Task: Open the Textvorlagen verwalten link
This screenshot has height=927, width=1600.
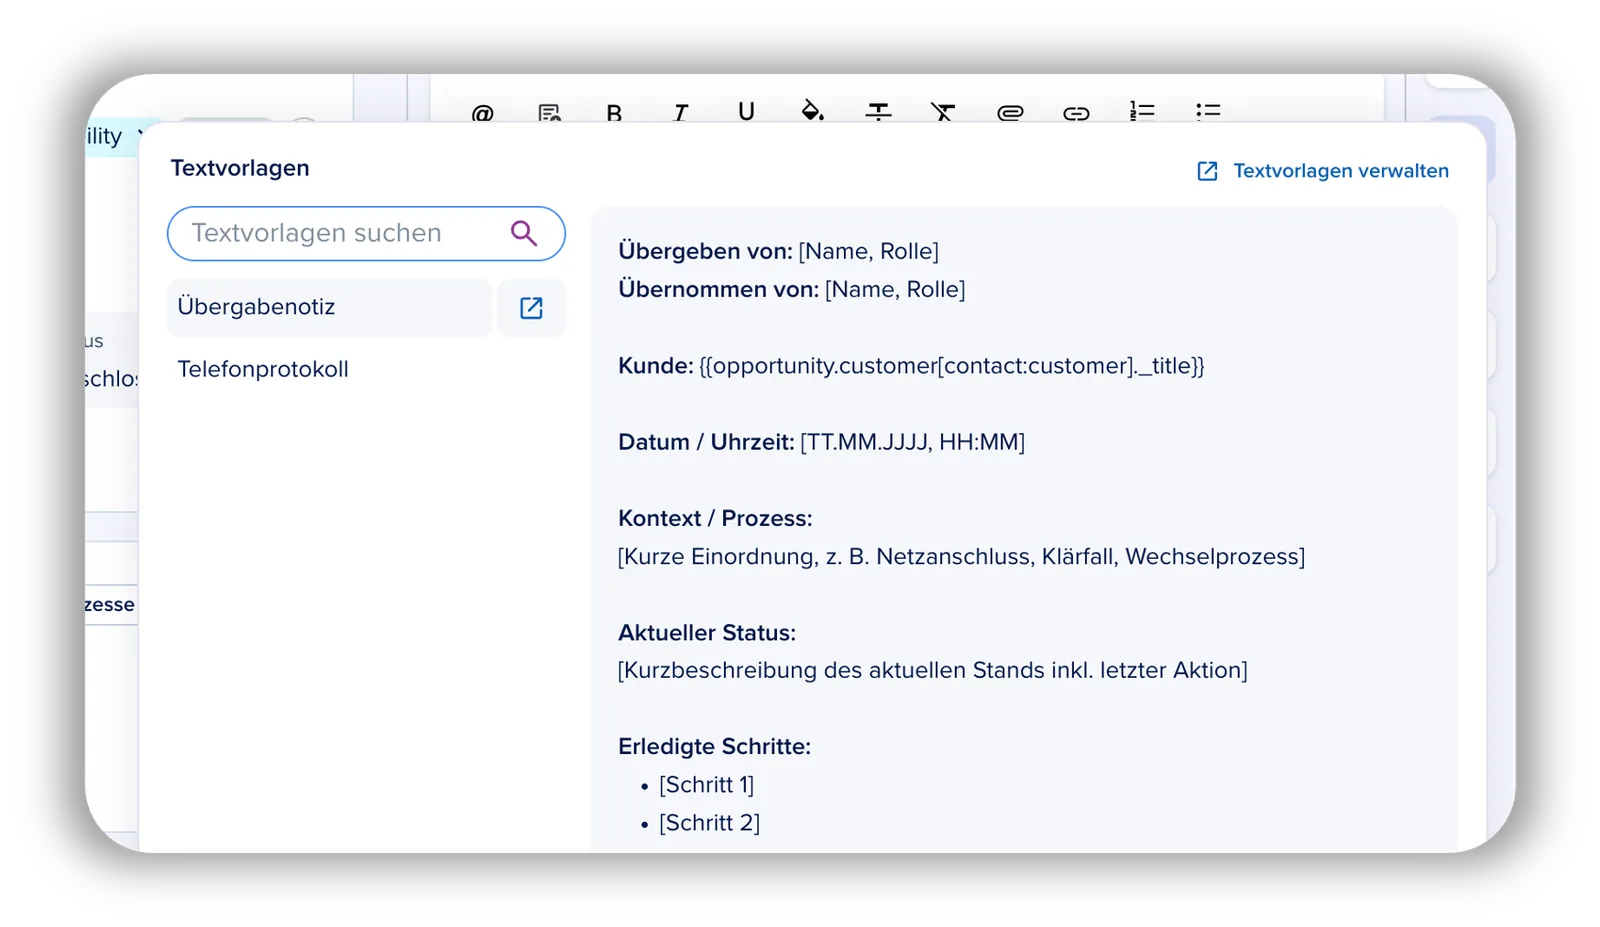Action: pos(1340,171)
